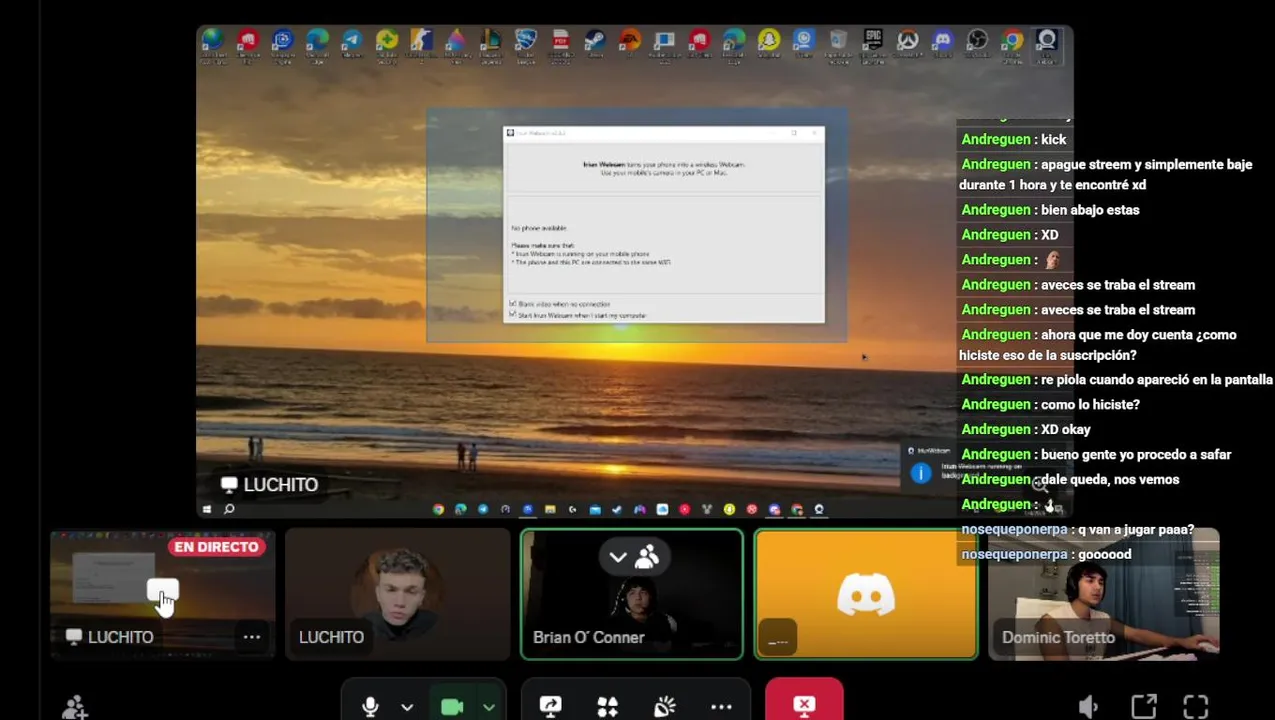Image resolution: width=1275 pixels, height=720 pixels.
Task: Enter fullscreen mode
Action: pos(1196,707)
